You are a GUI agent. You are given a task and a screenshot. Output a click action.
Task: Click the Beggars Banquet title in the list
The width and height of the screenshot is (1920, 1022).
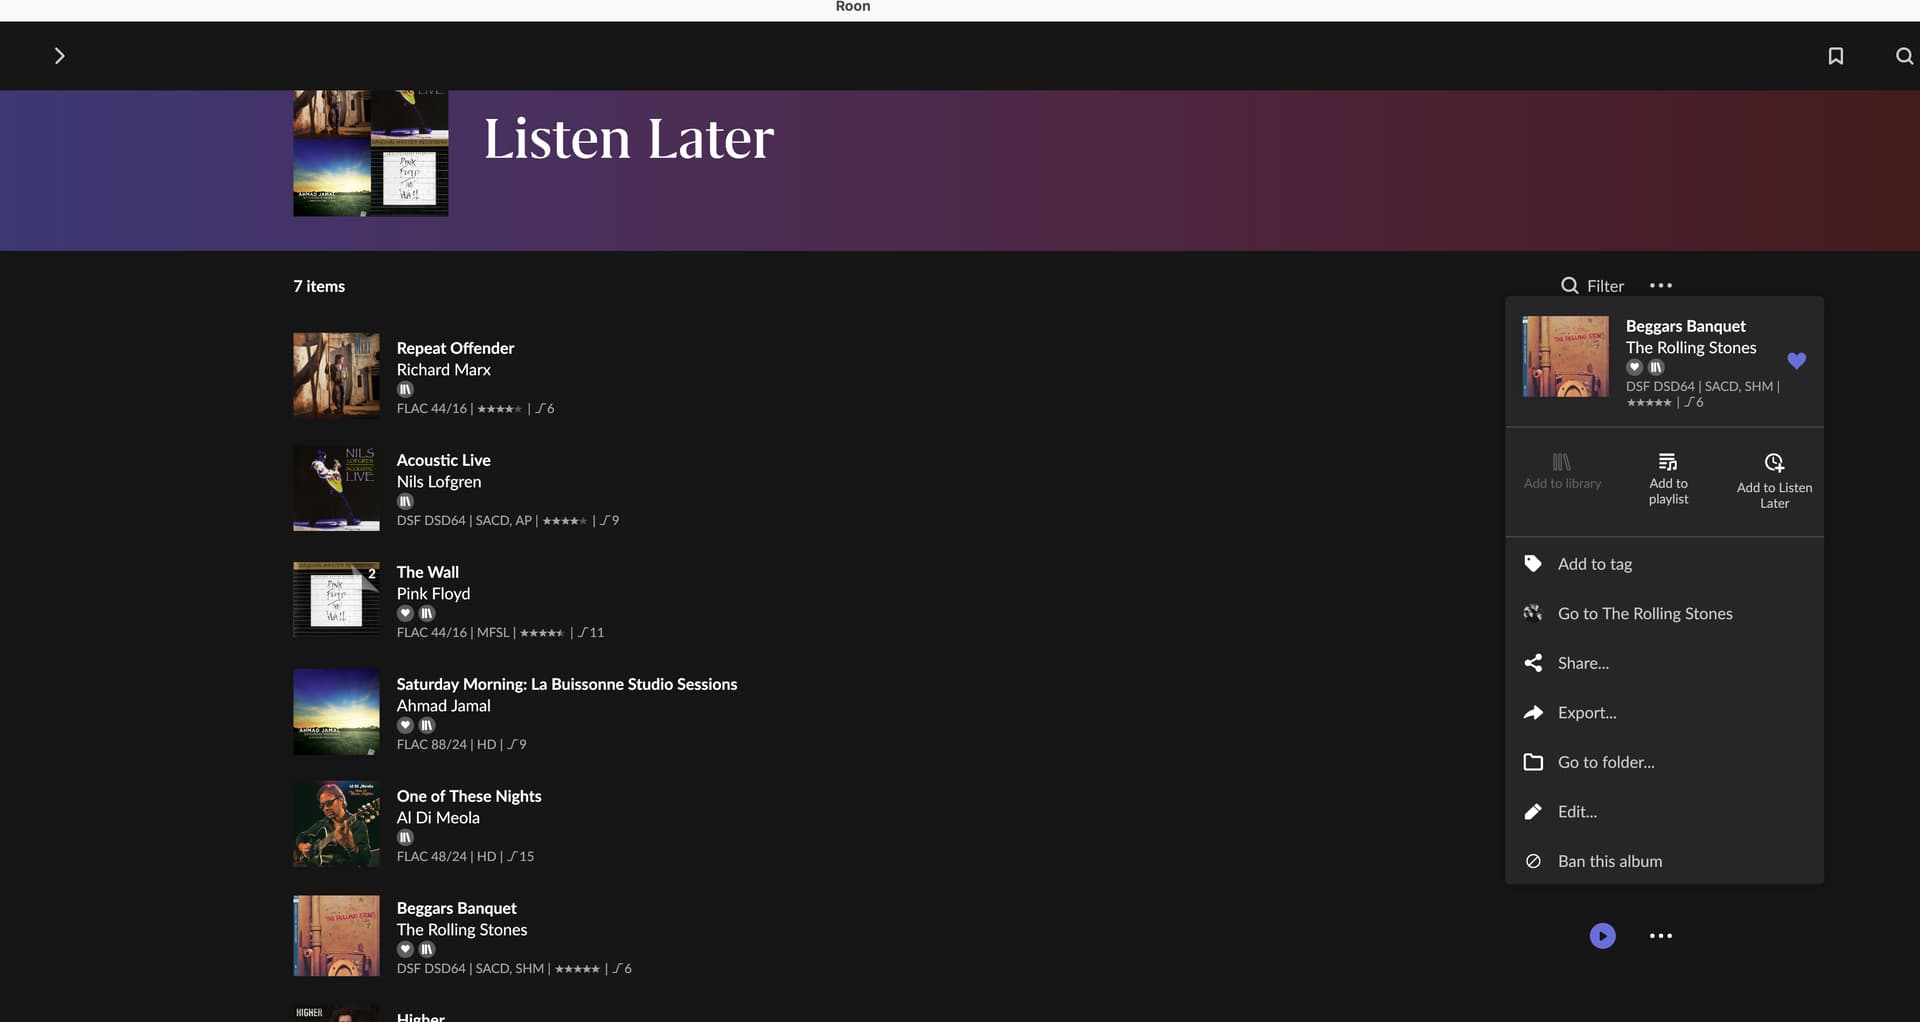pos(456,908)
